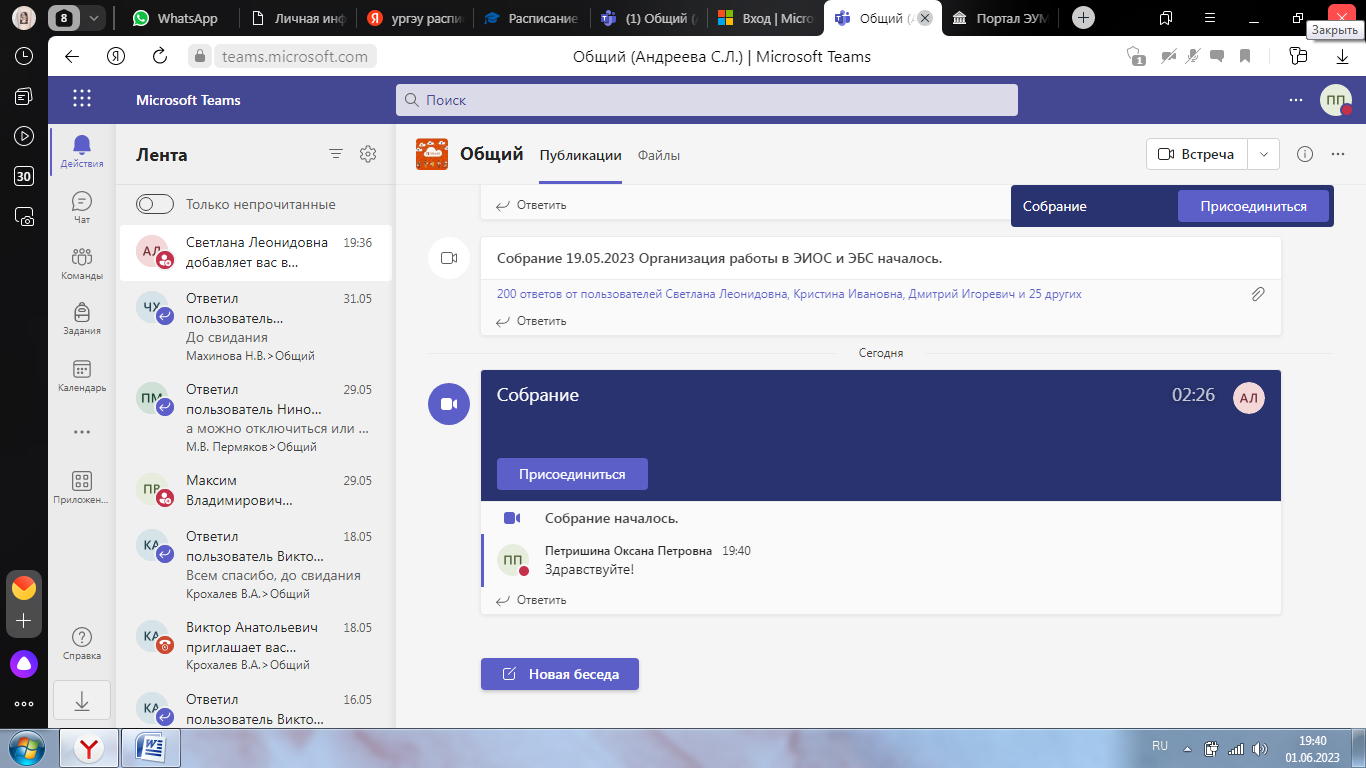Click the bookmark icon in address bar
The width and height of the screenshot is (1366, 768).
tap(1245, 56)
